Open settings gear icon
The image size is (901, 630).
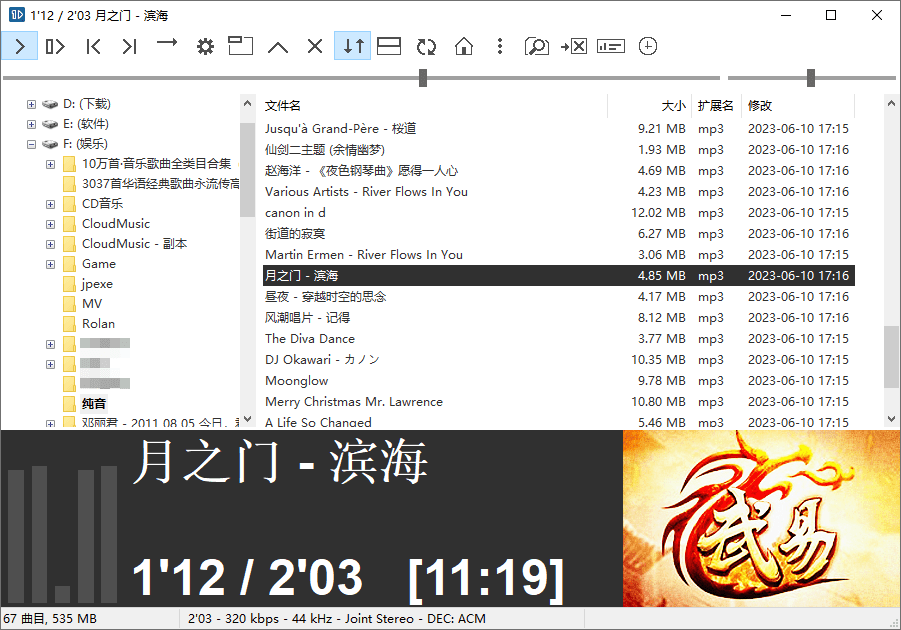(x=205, y=46)
